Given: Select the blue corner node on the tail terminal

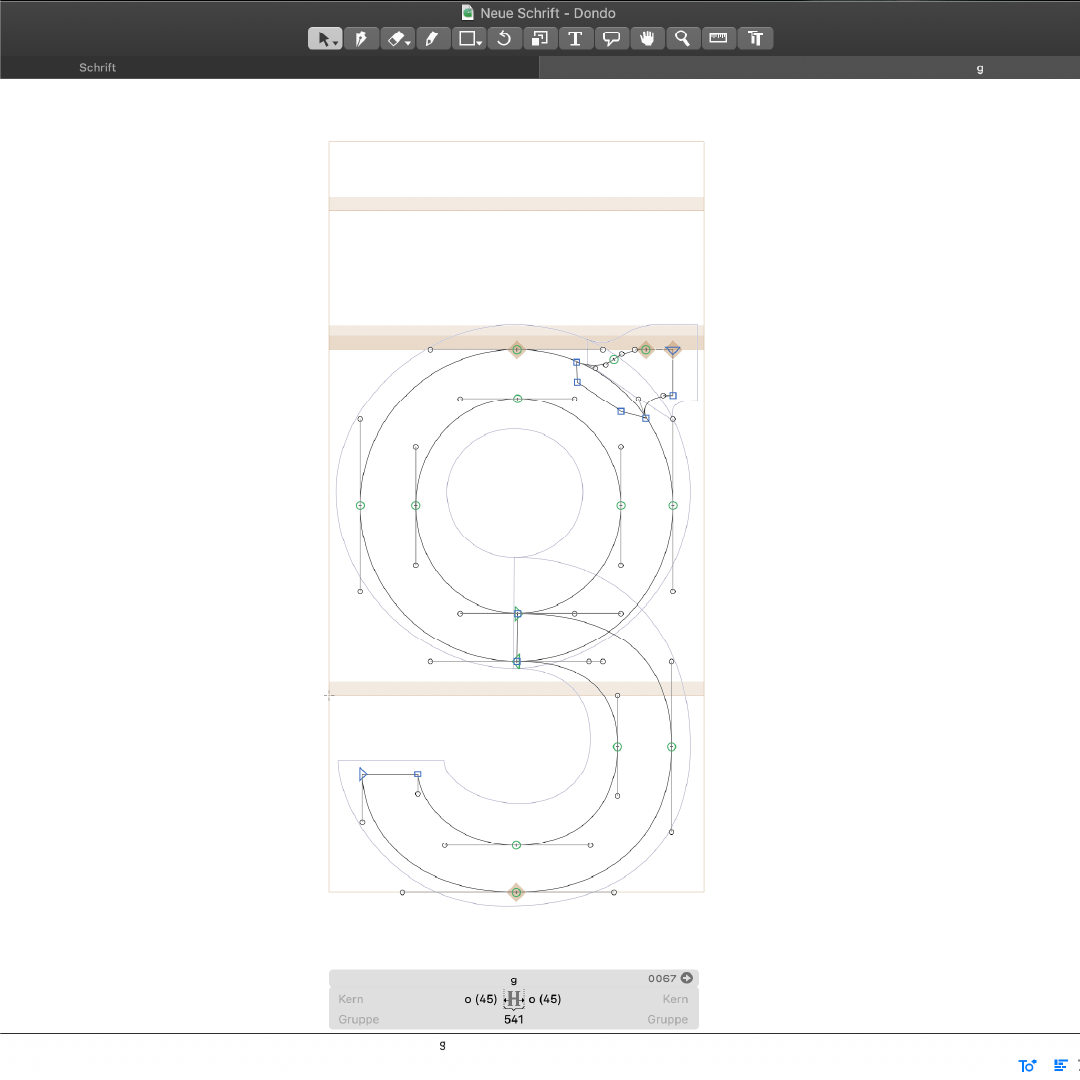Looking at the screenshot, I should [x=417, y=774].
